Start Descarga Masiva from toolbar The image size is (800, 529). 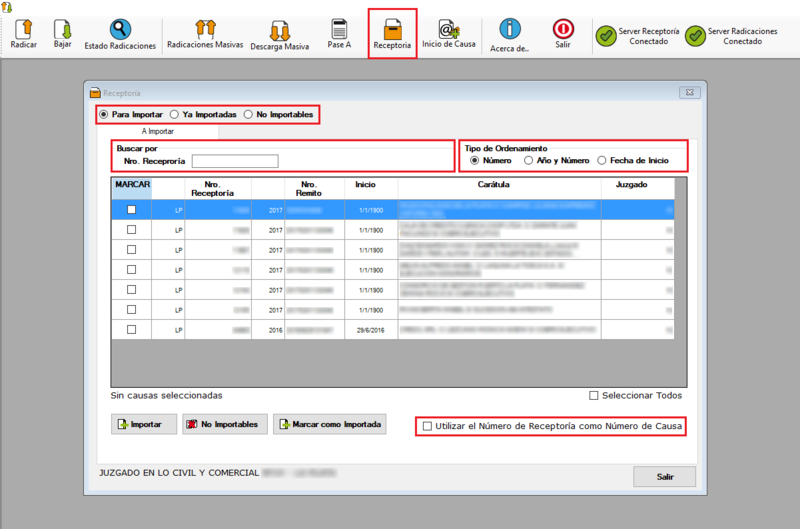tap(280, 31)
